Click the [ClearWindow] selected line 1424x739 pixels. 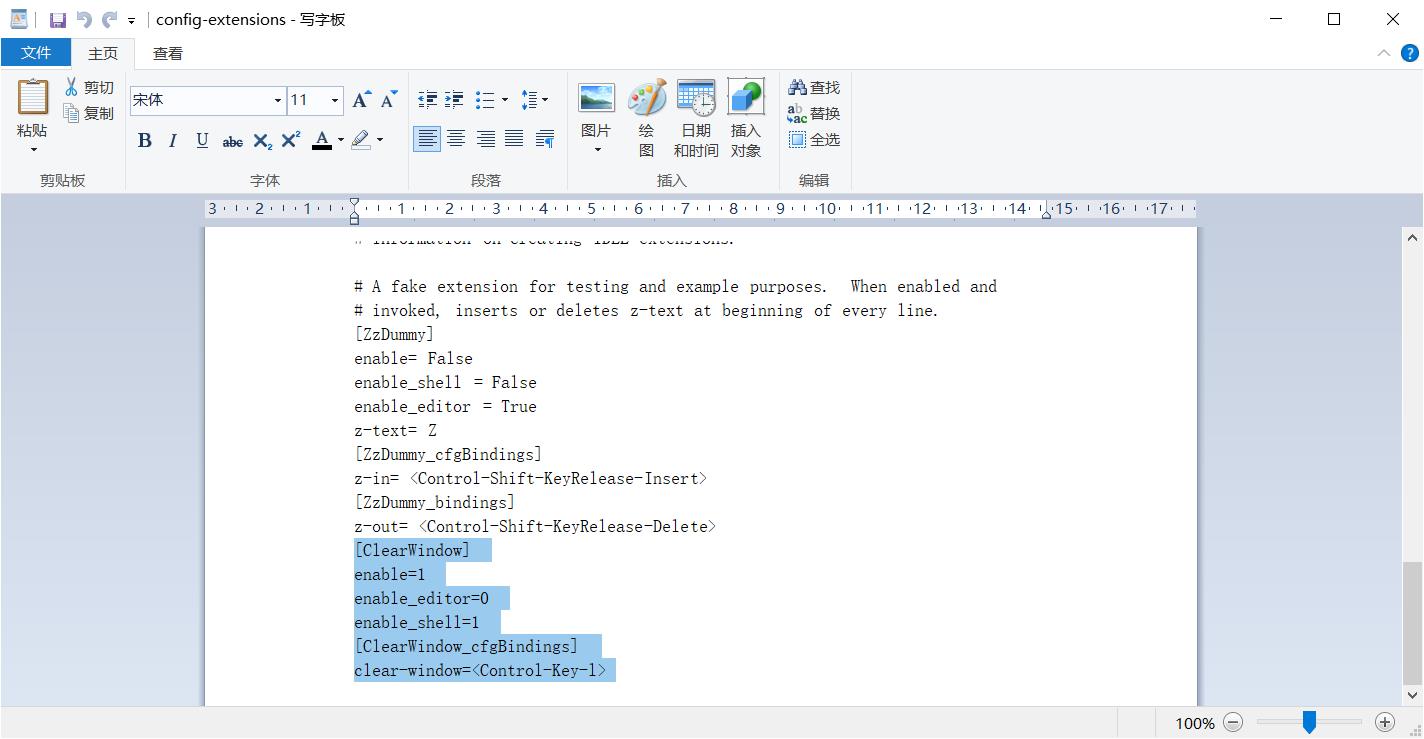(x=412, y=551)
